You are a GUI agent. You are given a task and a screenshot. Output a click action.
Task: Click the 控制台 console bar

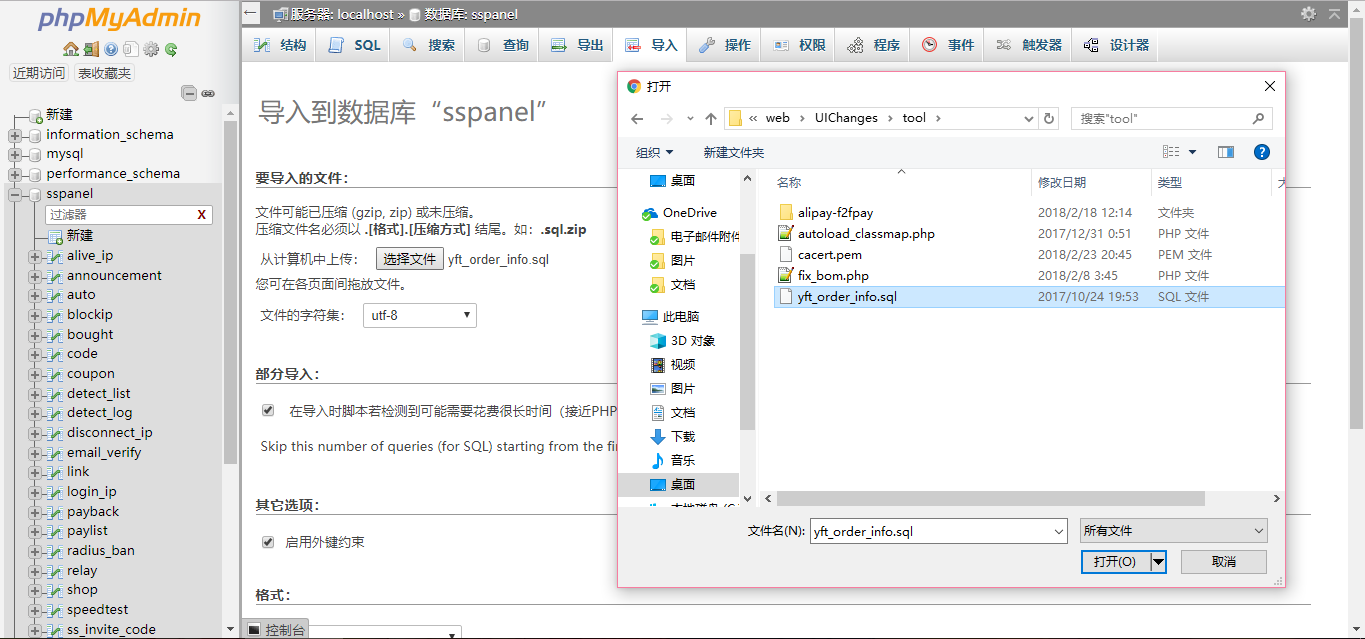point(275,630)
